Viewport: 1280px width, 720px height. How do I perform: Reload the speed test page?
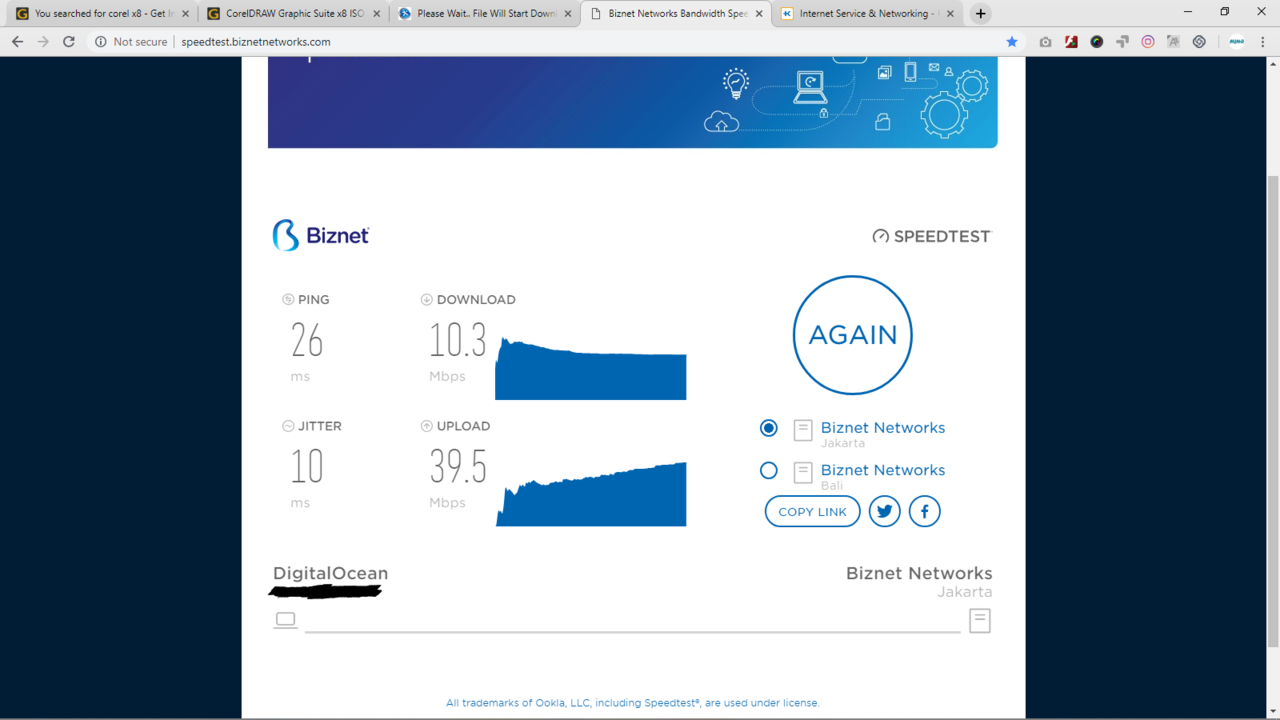(x=69, y=42)
